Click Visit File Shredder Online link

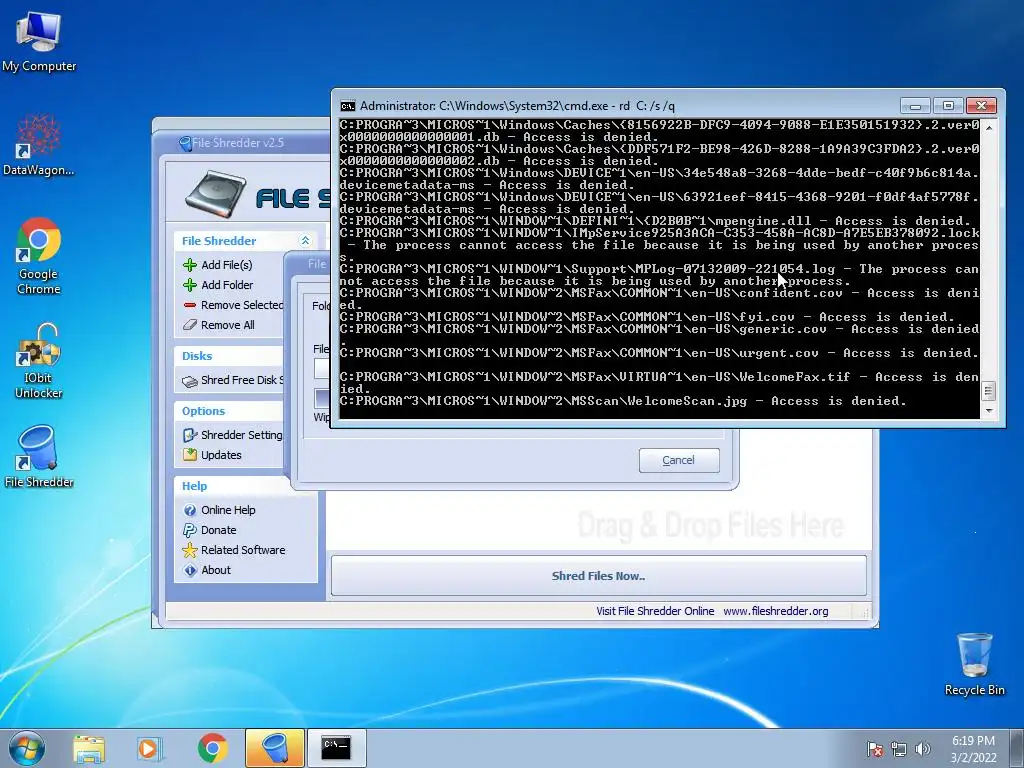pos(655,611)
